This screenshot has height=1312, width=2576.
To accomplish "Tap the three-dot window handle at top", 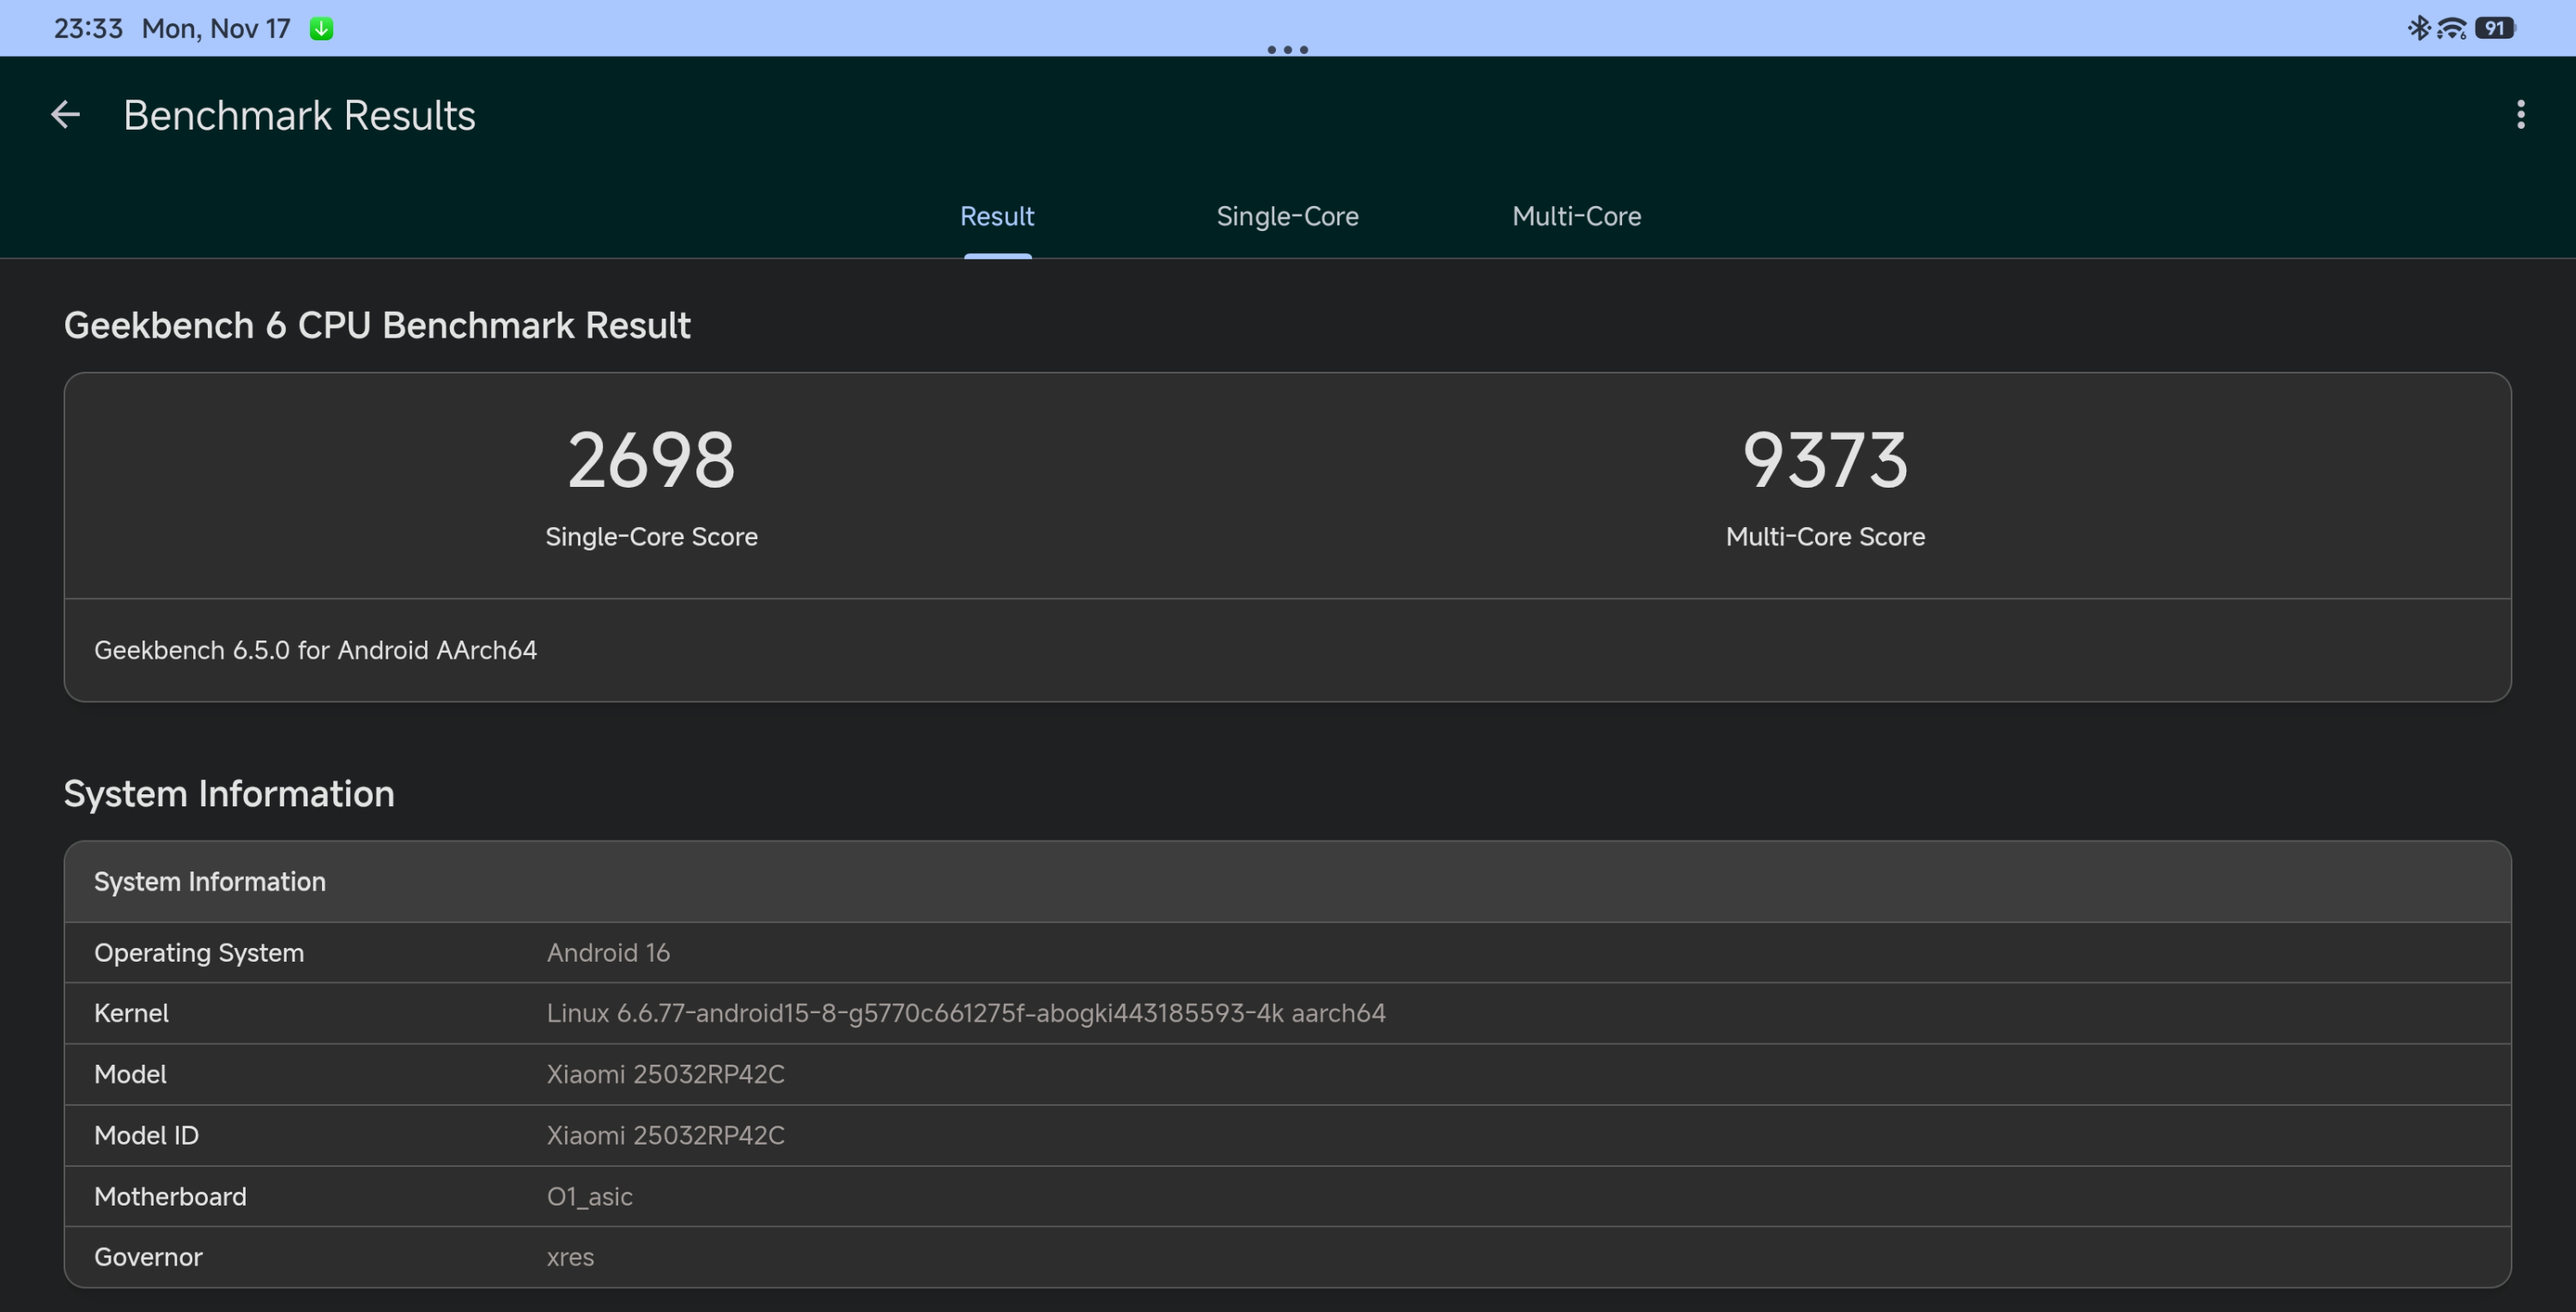I will (x=1287, y=49).
